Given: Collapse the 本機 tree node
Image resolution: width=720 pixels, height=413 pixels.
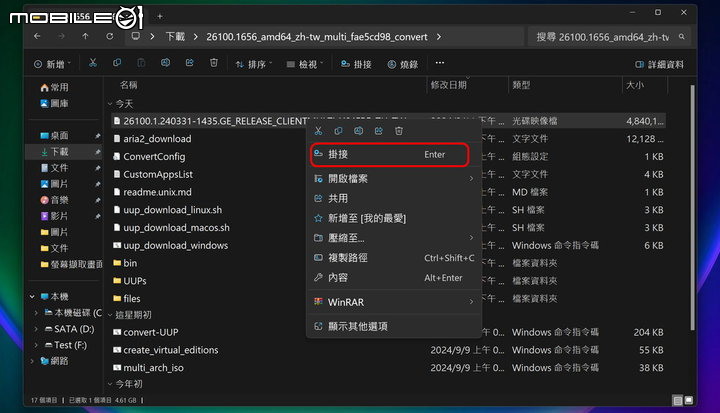Looking at the screenshot, I should coord(32,297).
